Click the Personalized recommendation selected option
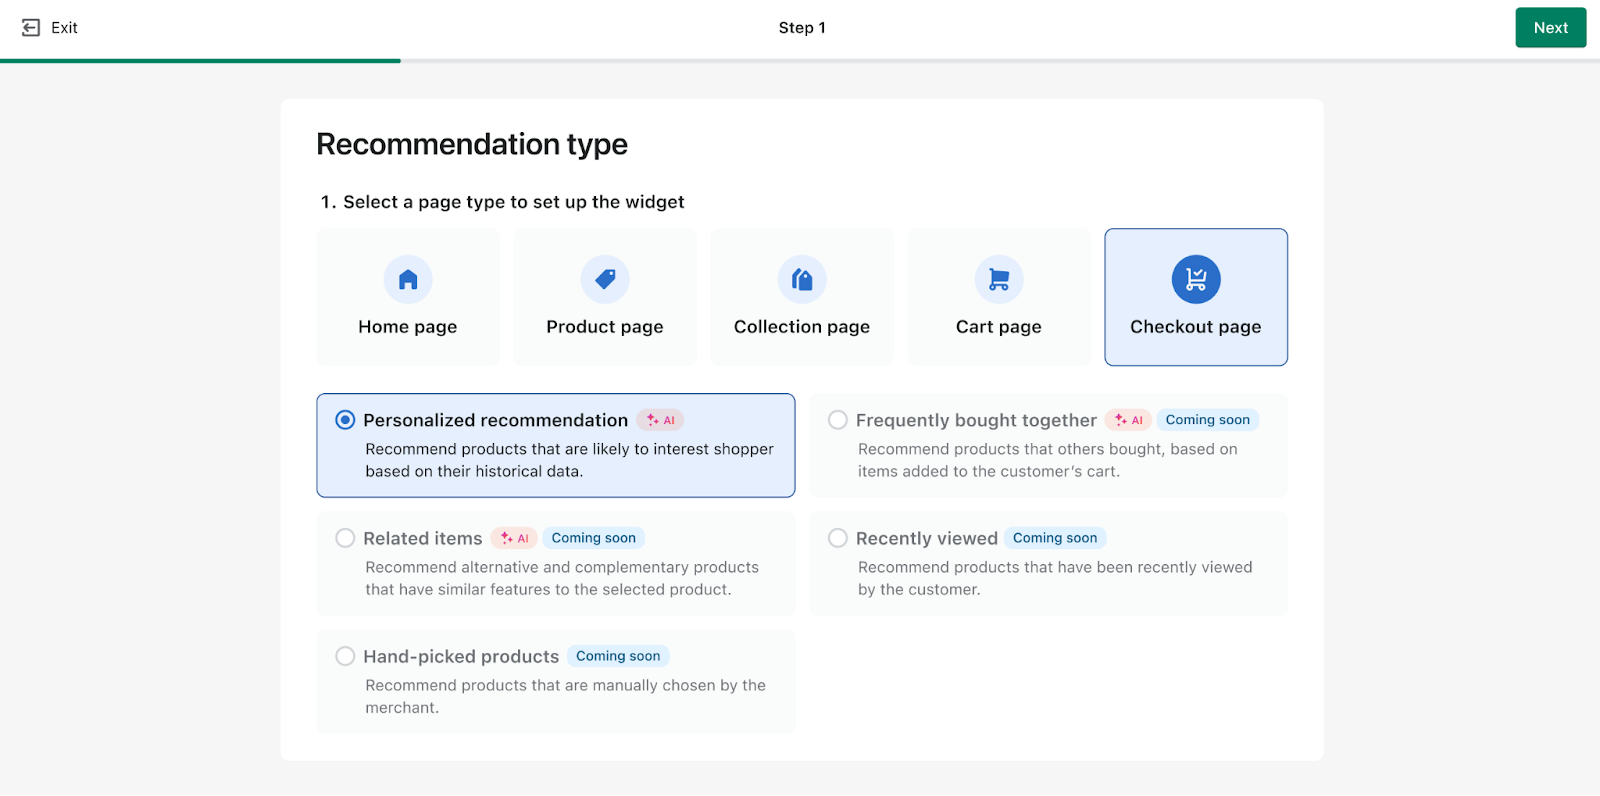This screenshot has width=1600, height=796. coord(555,445)
